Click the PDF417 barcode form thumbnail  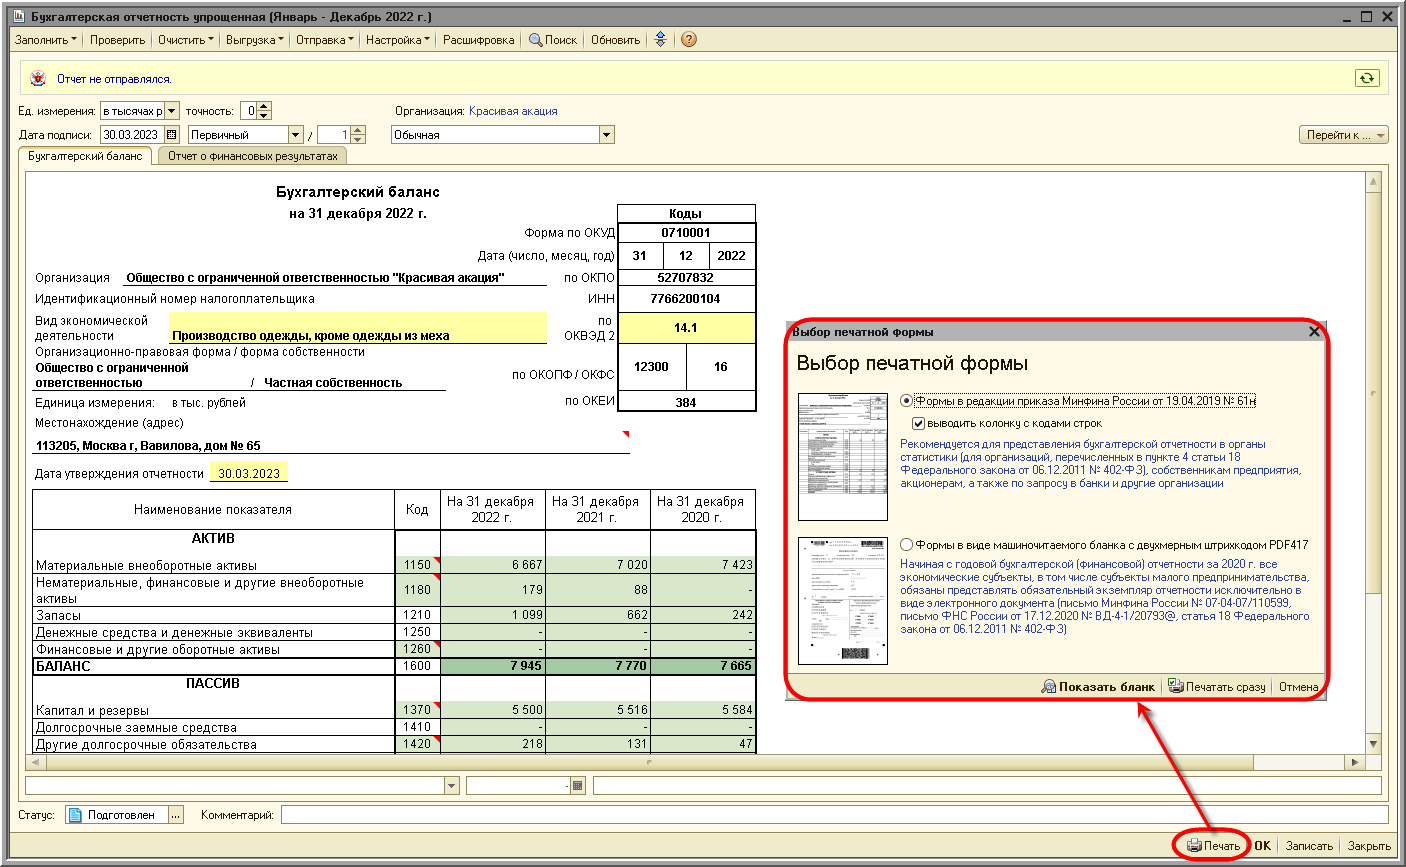843,601
